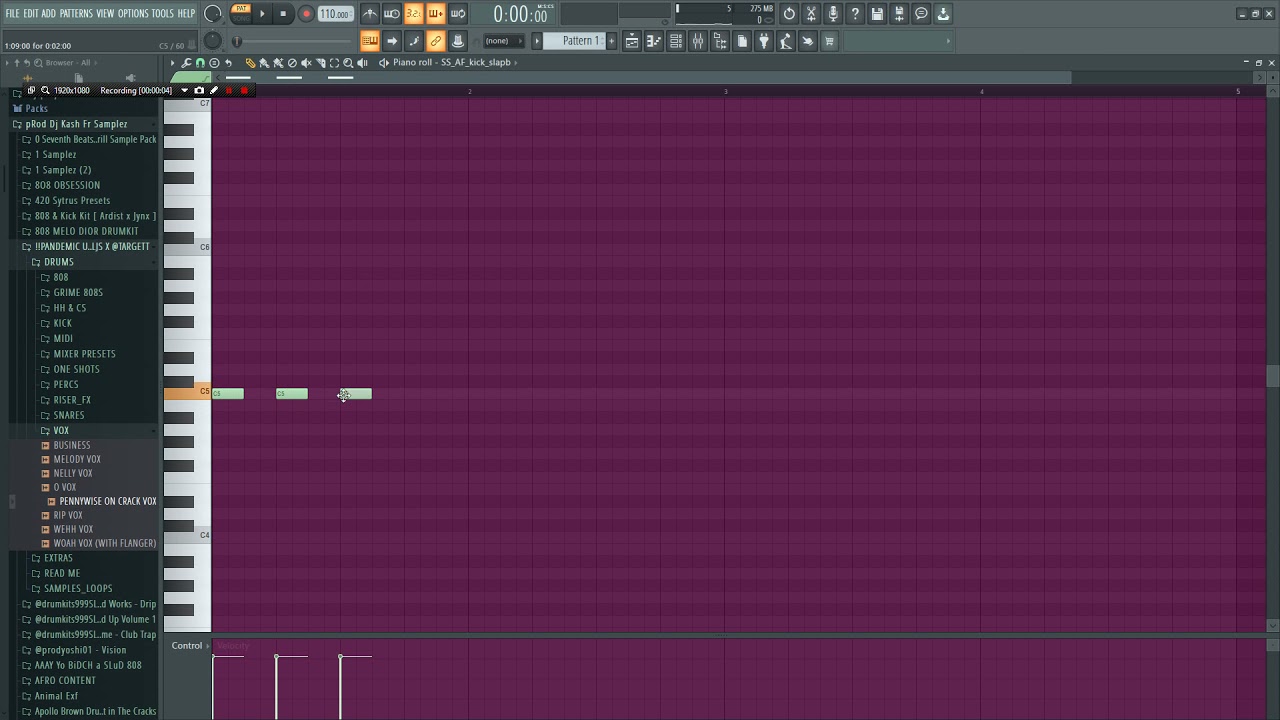Click the Stop button
This screenshot has width=1280, height=720.
283,14
